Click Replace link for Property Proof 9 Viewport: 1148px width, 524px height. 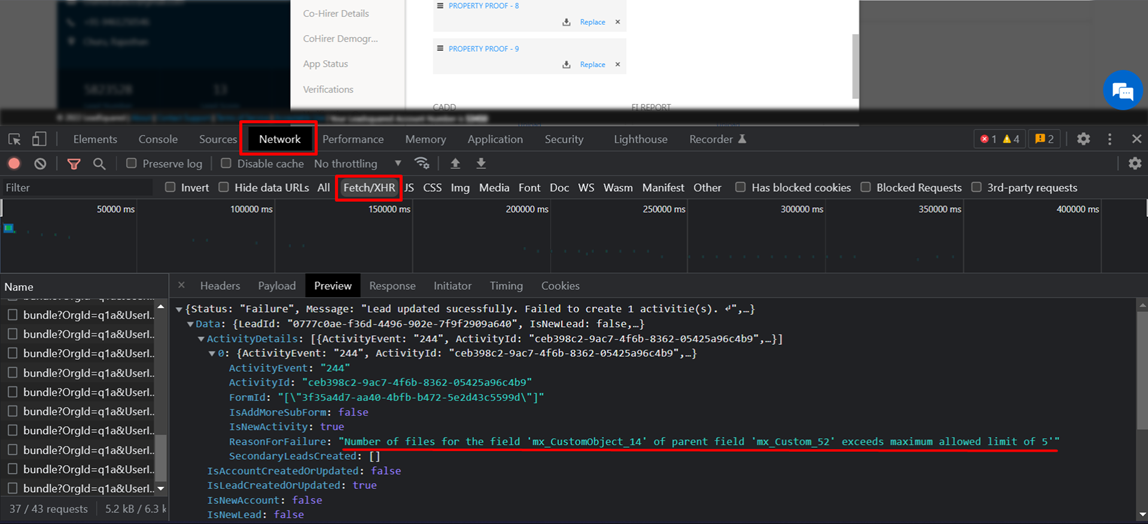point(592,64)
